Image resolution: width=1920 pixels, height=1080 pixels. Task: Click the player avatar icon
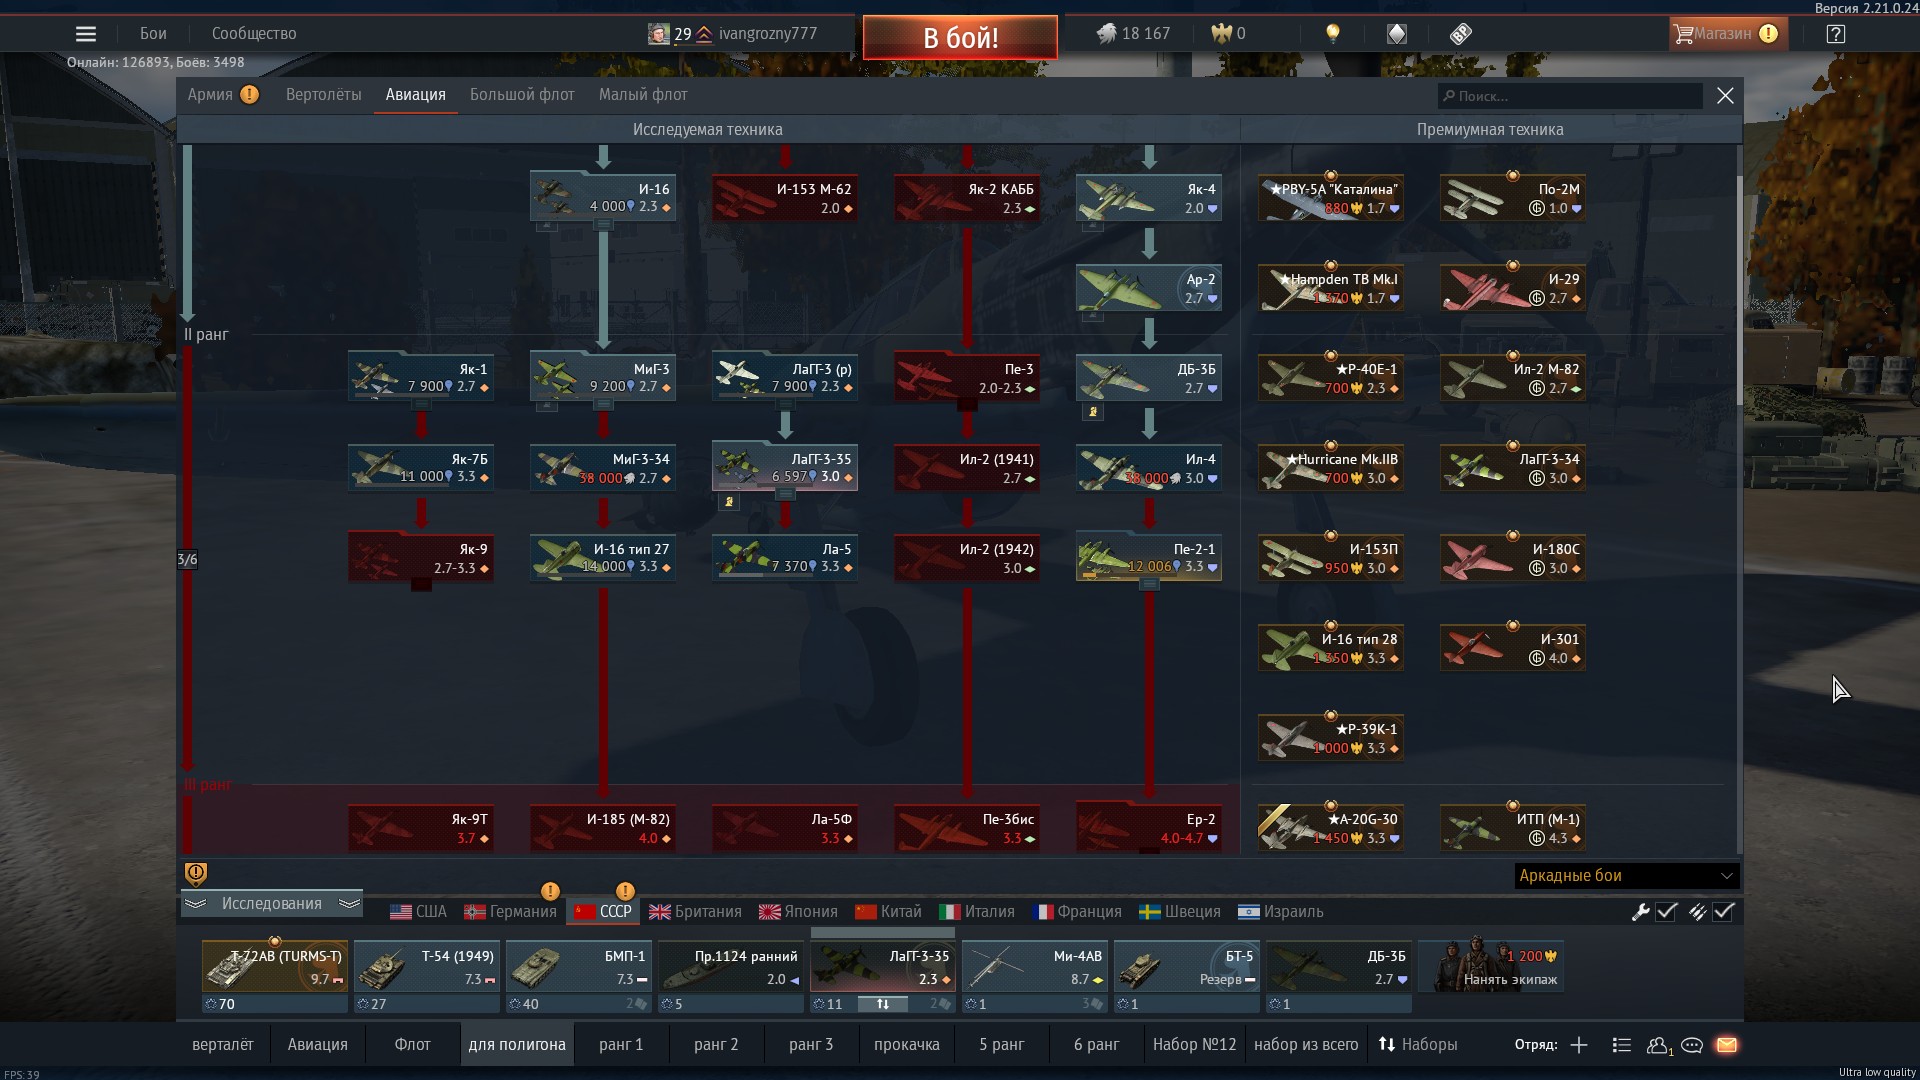coord(658,34)
